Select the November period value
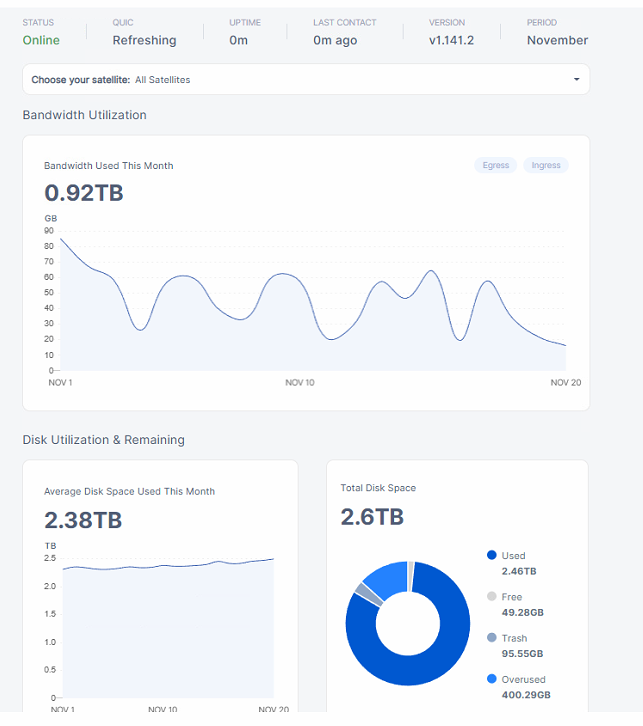Screen dimensions: 643x726 [557, 40]
